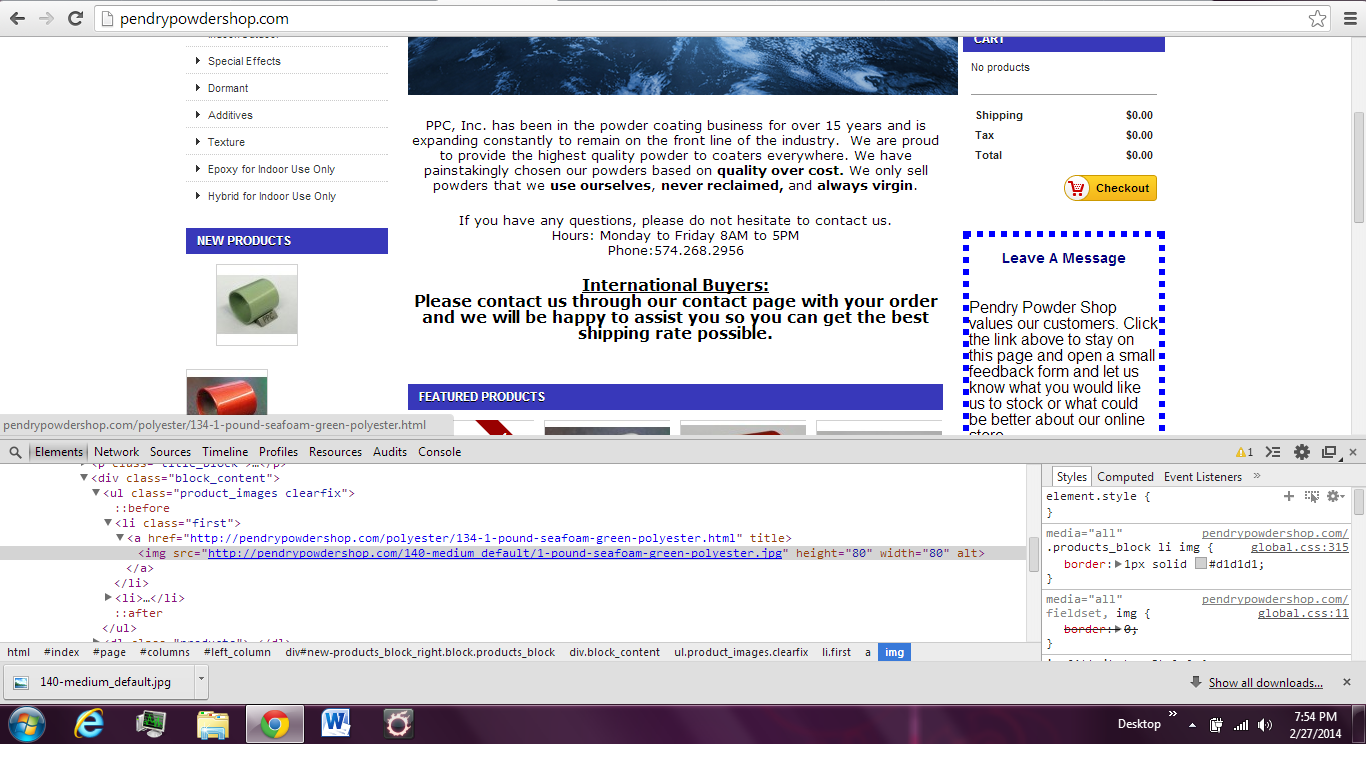Open the Dormant category link

coord(228,88)
